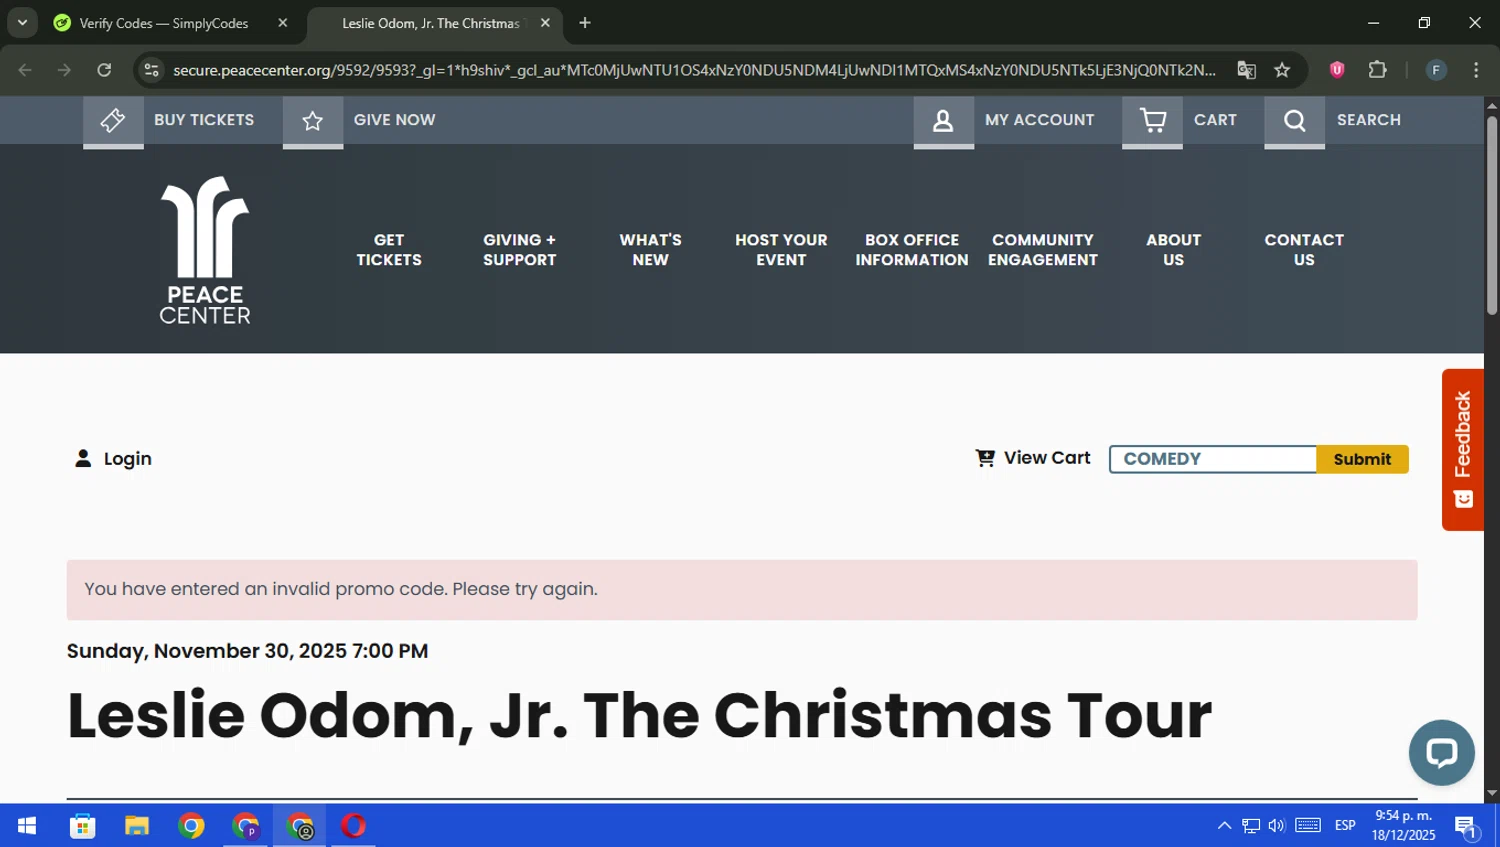This screenshot has height=847, width=1500.
Task: Show hidden system tray icons
Action: pyautogui.click(x=1224, y=826)
